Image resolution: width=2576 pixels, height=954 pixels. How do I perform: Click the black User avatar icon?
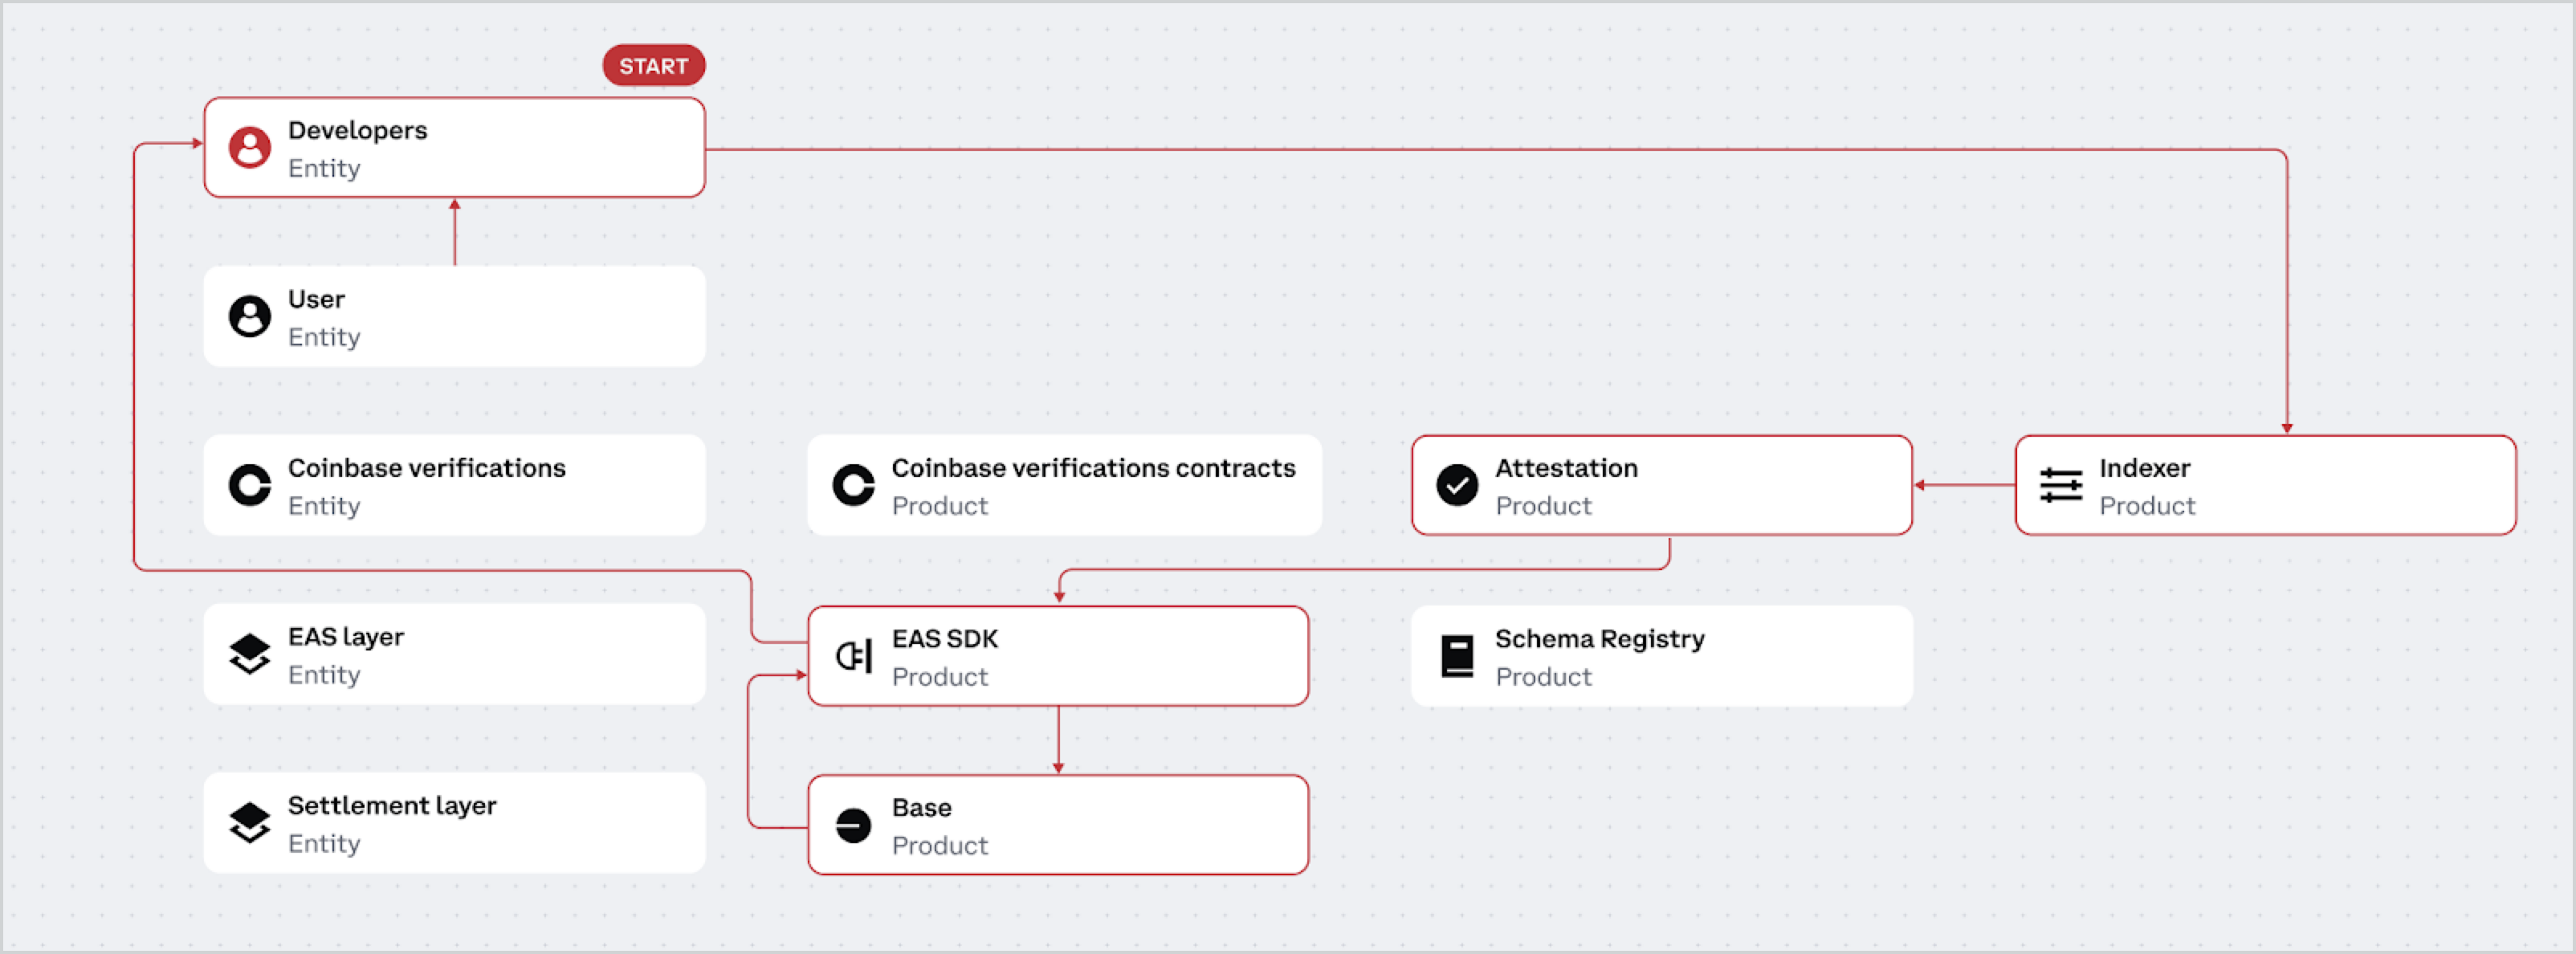pos(250,316)
